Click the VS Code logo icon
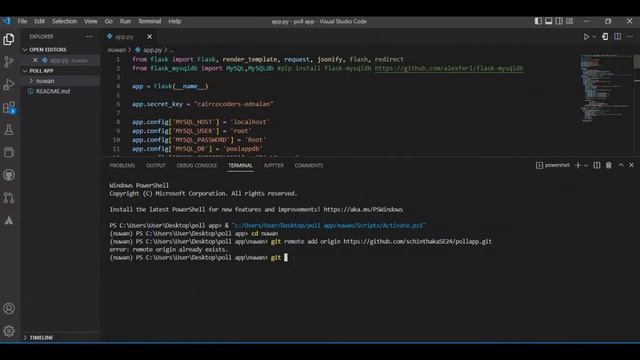The width and height of the screenshot is (640, 360). tap(6, 21)
